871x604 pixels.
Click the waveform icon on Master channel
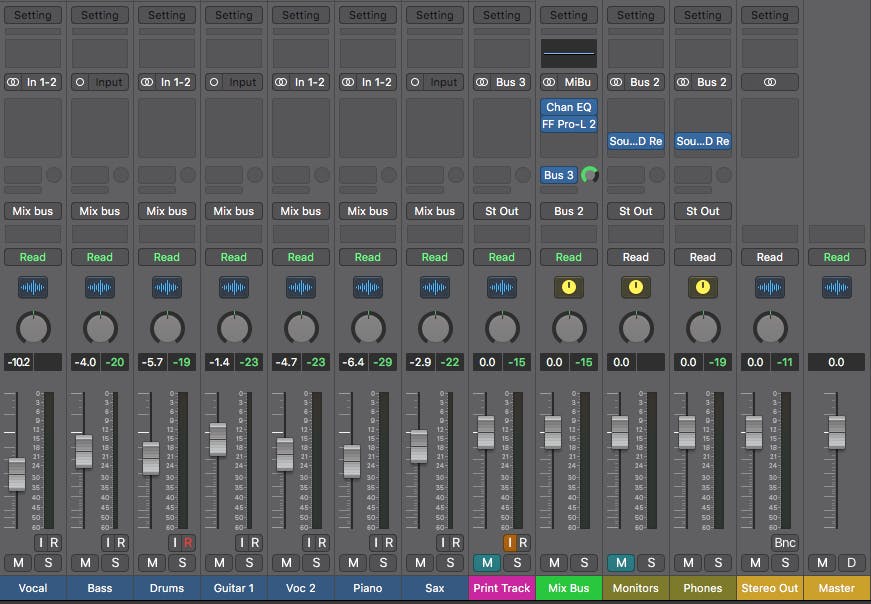point(837,288)
